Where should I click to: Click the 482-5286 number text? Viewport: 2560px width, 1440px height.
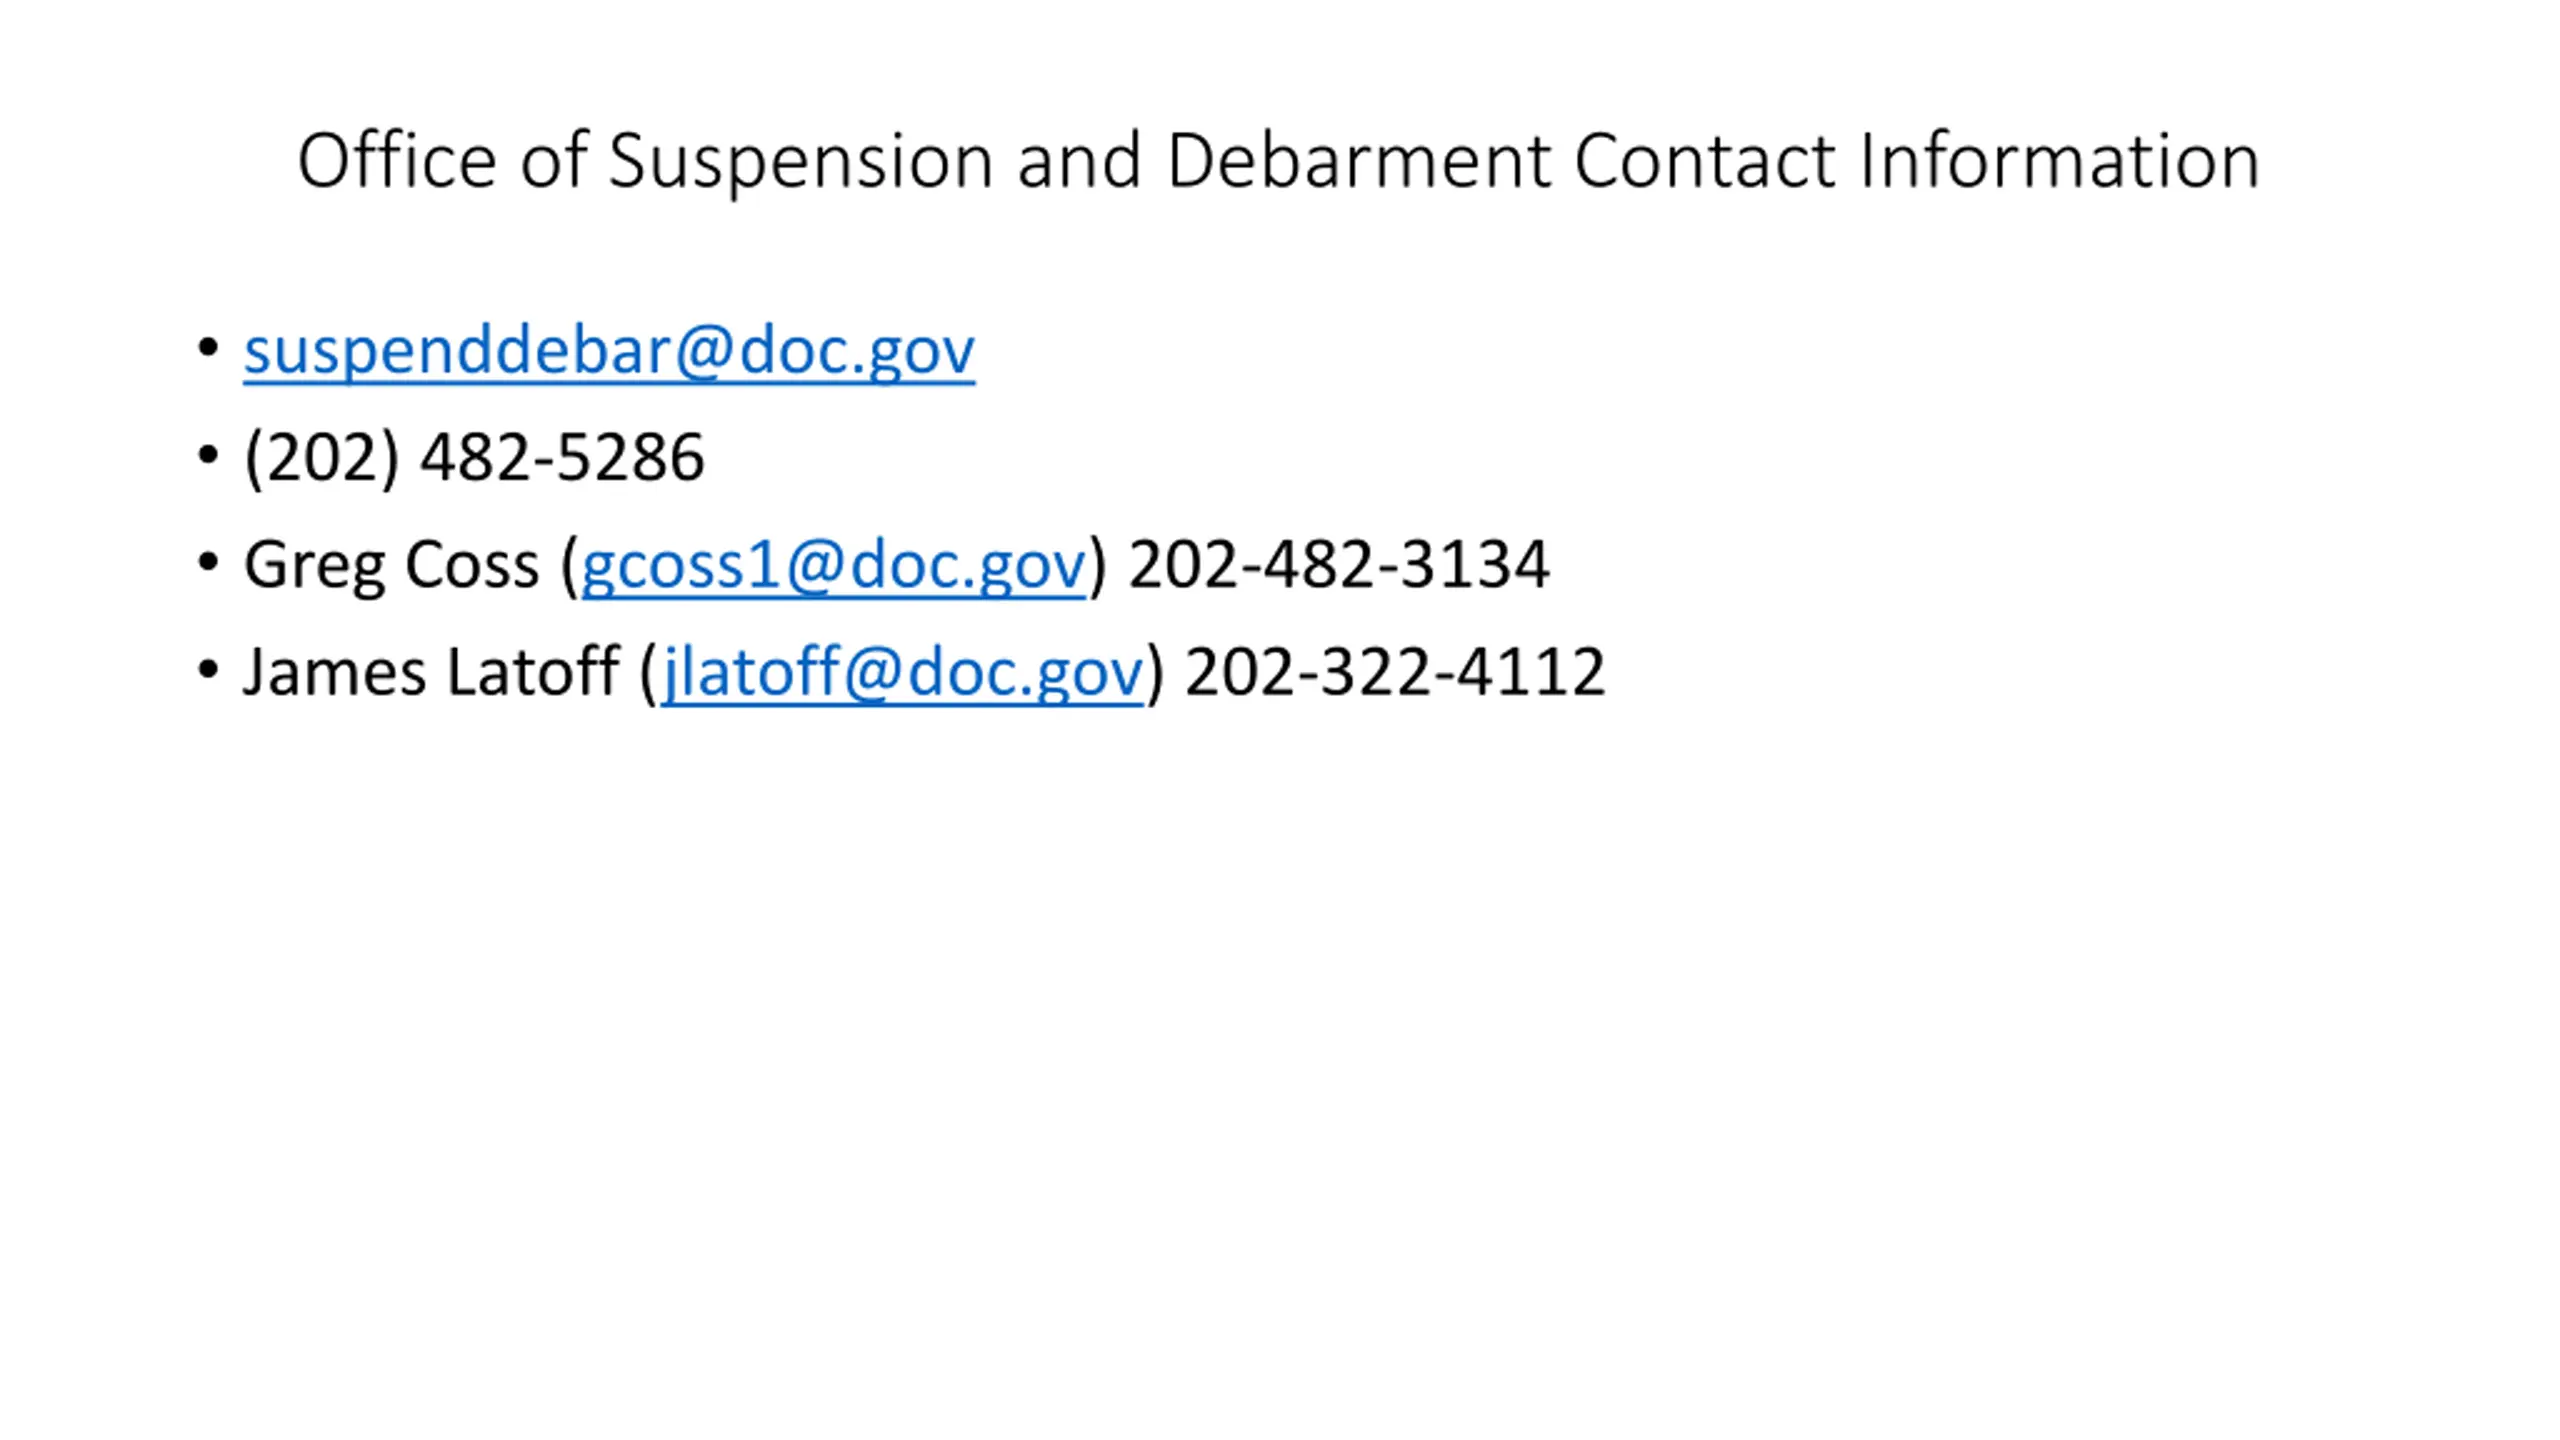coord(562,458)
